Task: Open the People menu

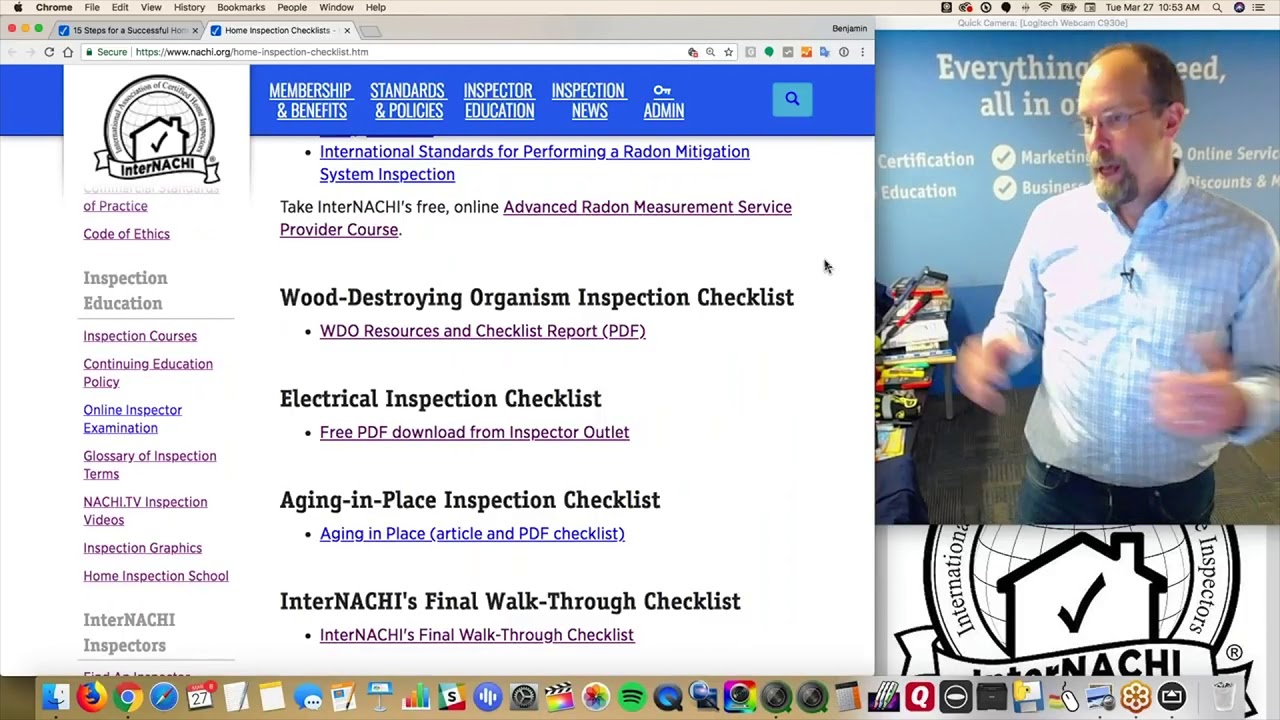Action: [x=292, y=7]
